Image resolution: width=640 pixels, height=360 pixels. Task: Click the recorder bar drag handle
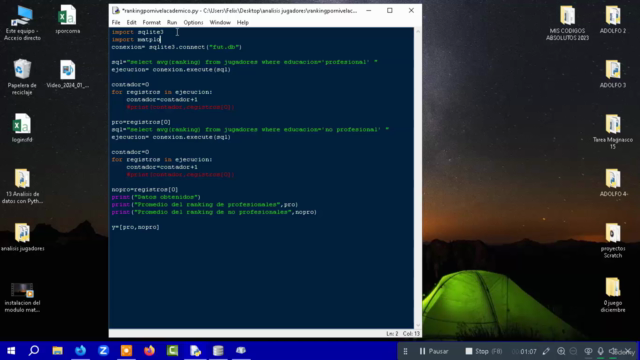pos(405,351)
